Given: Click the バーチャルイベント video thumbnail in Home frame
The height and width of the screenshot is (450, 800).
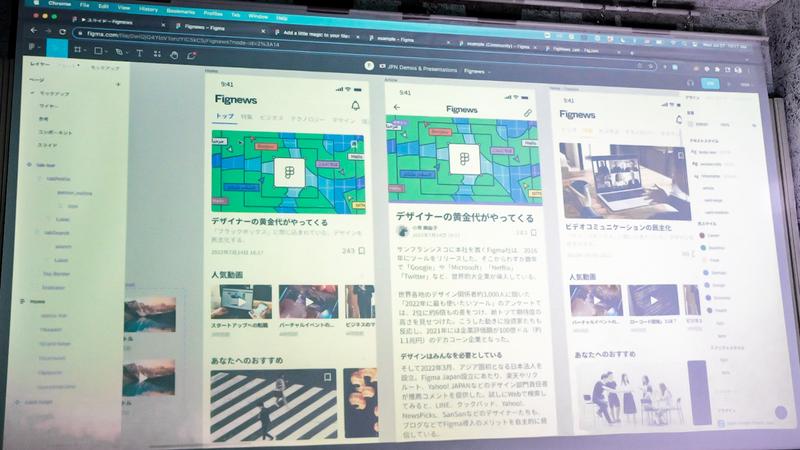Looking at the screenshot, I should pos(308,302).
